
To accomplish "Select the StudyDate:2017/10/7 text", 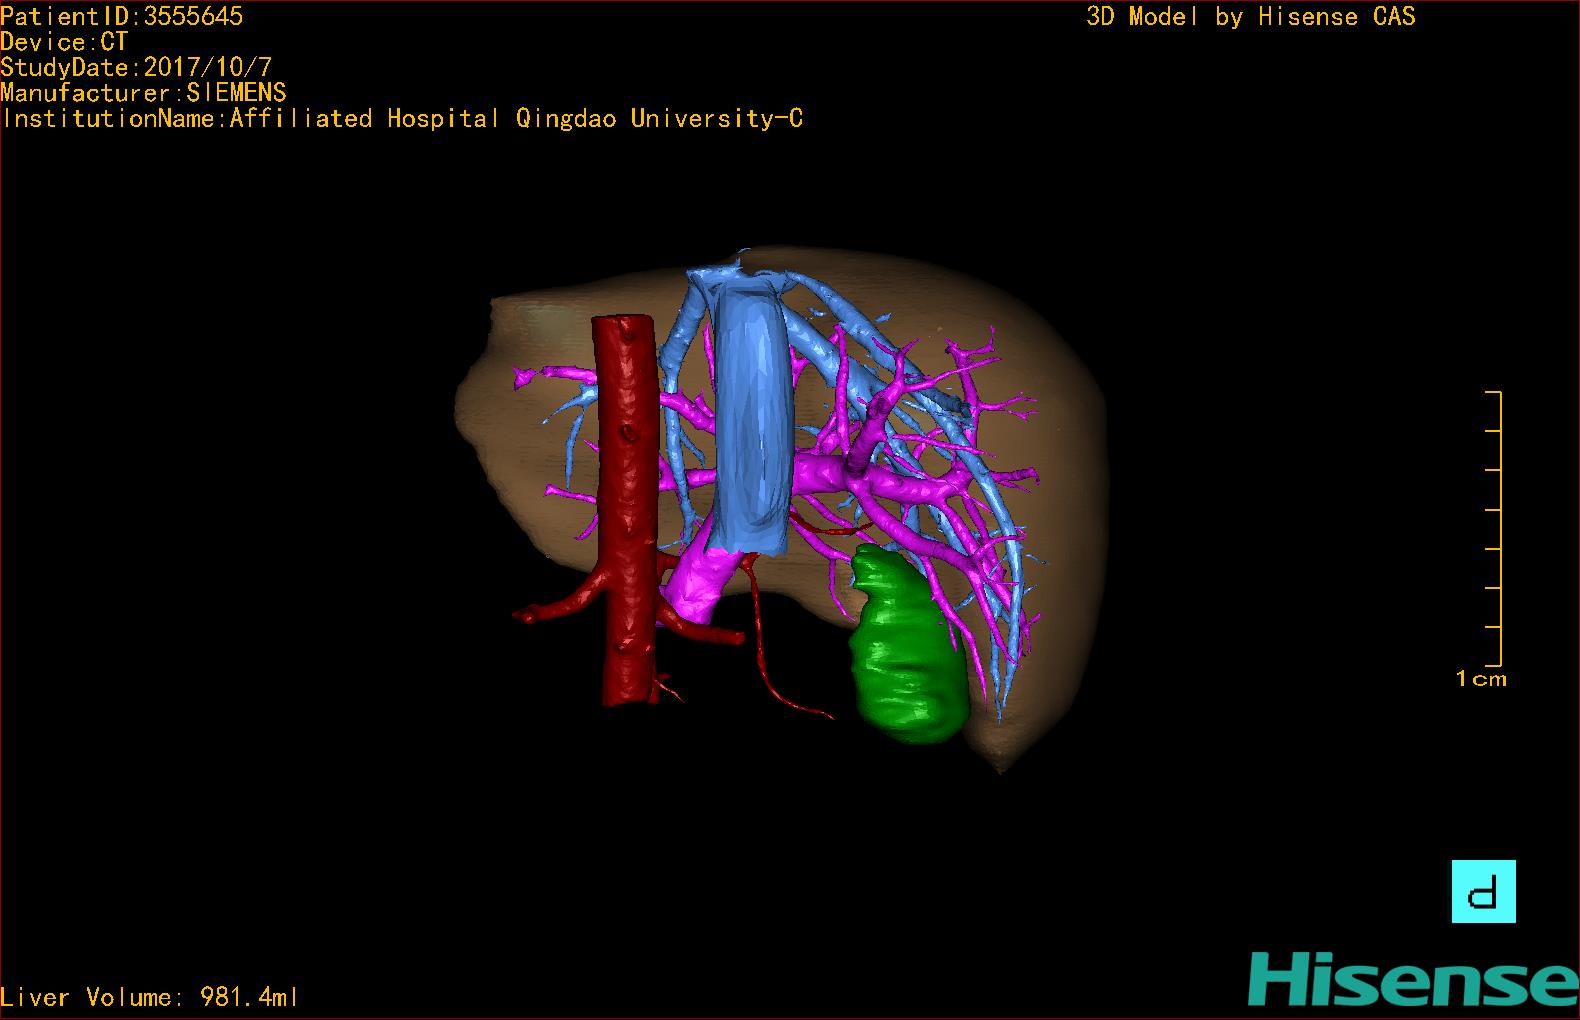I will (x=136, y=68).
